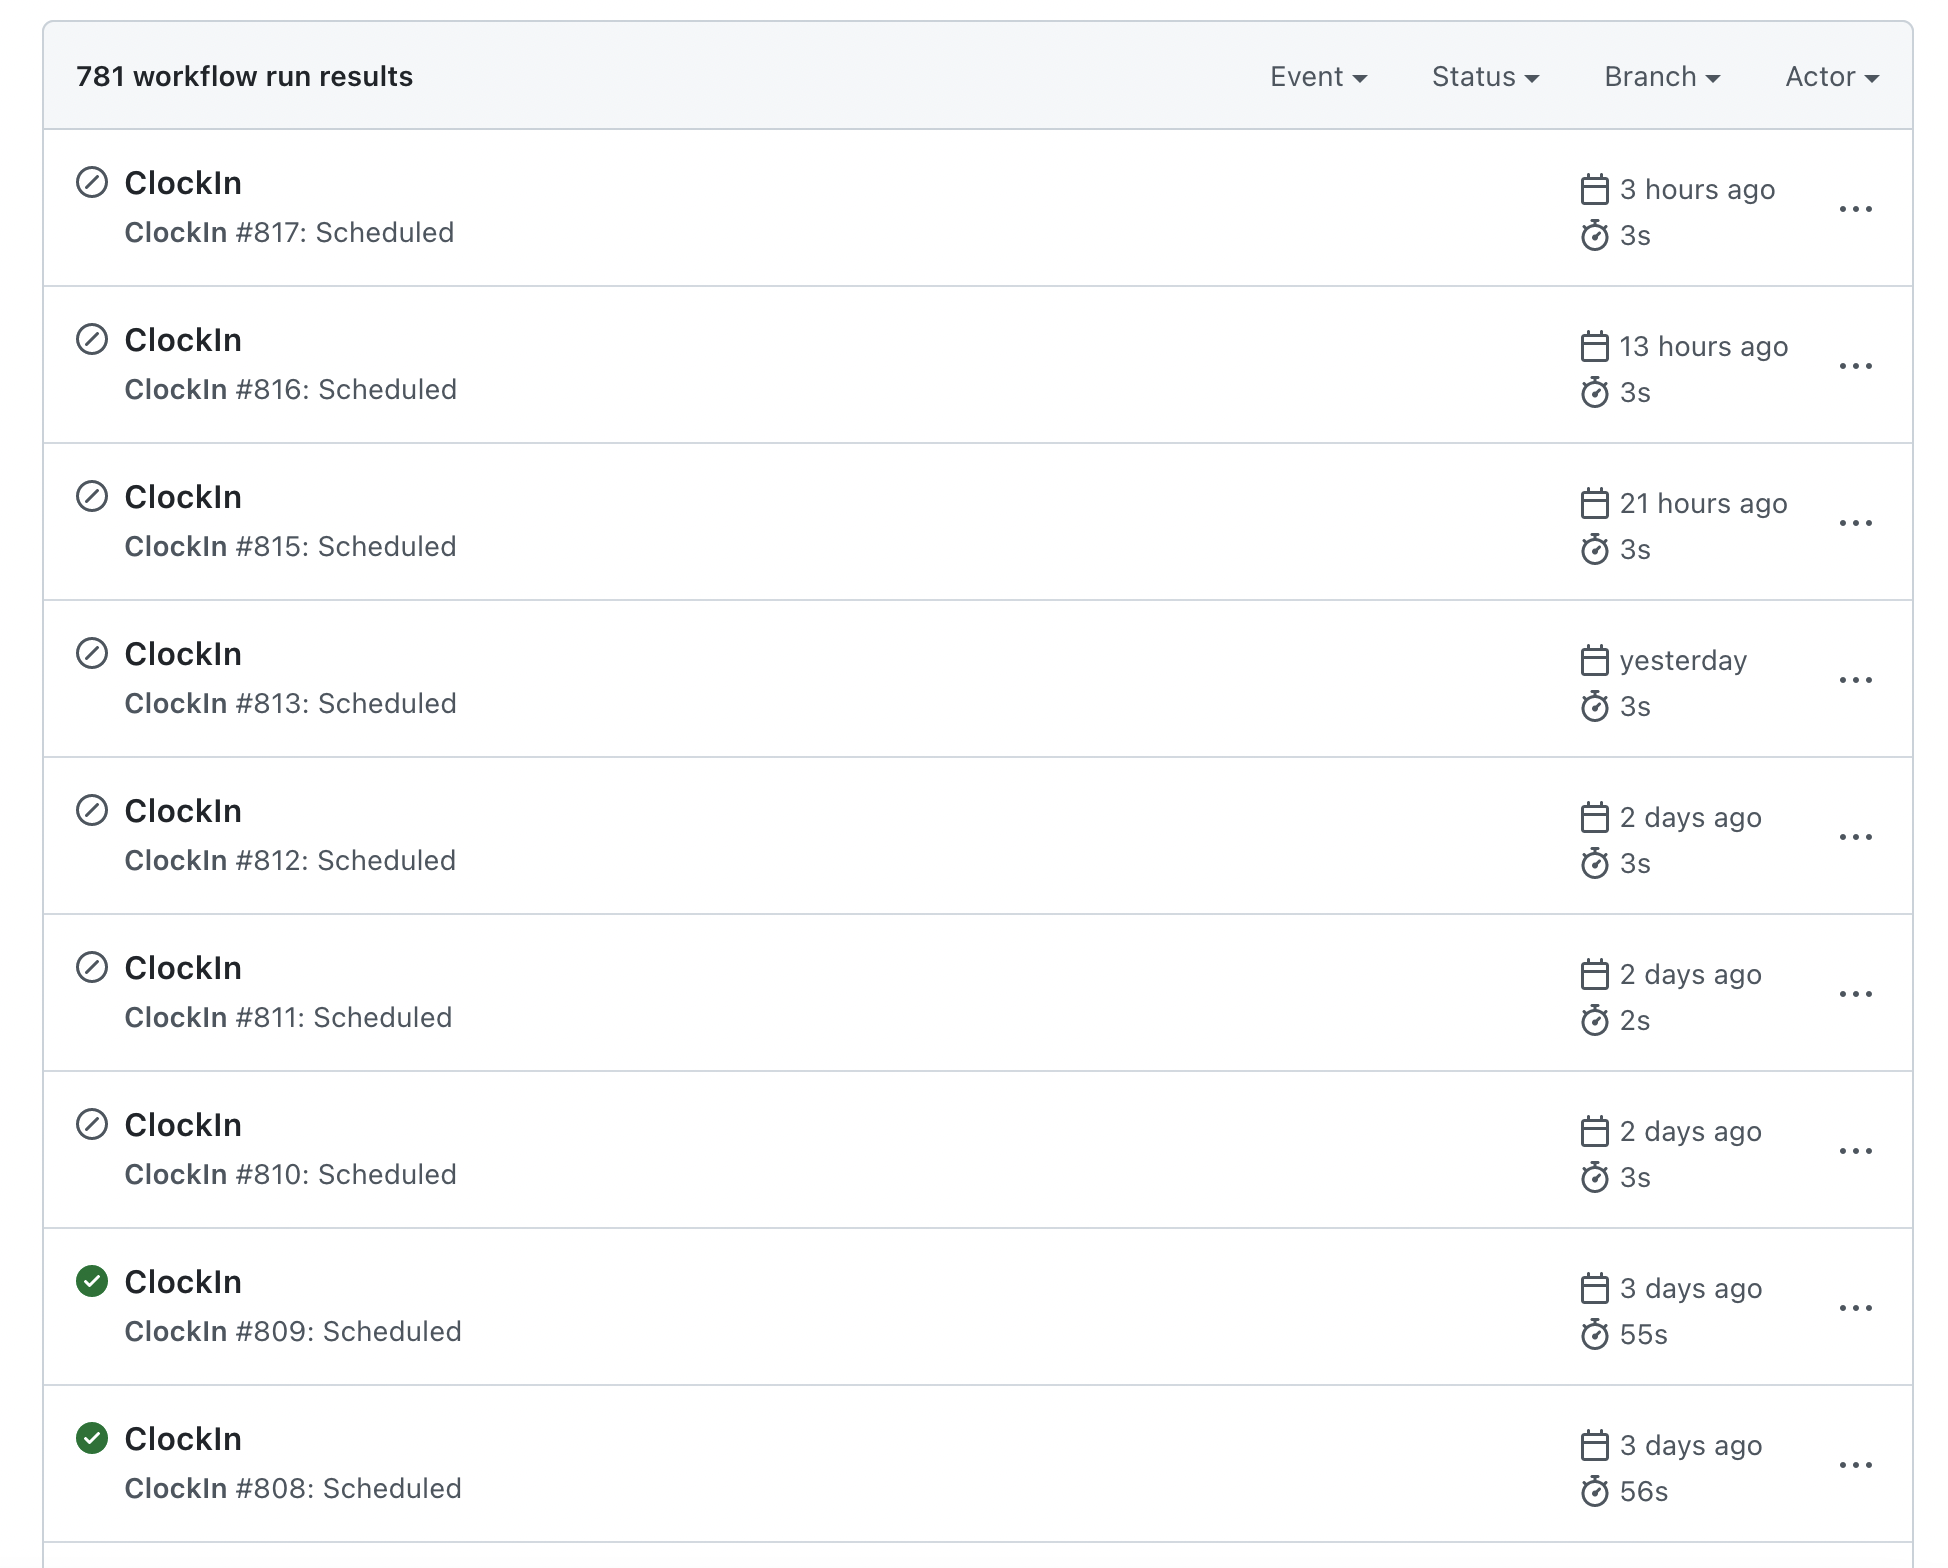Click the cancelled status icon for run #815
The image size is (1948, 1568).
point(92,497)
